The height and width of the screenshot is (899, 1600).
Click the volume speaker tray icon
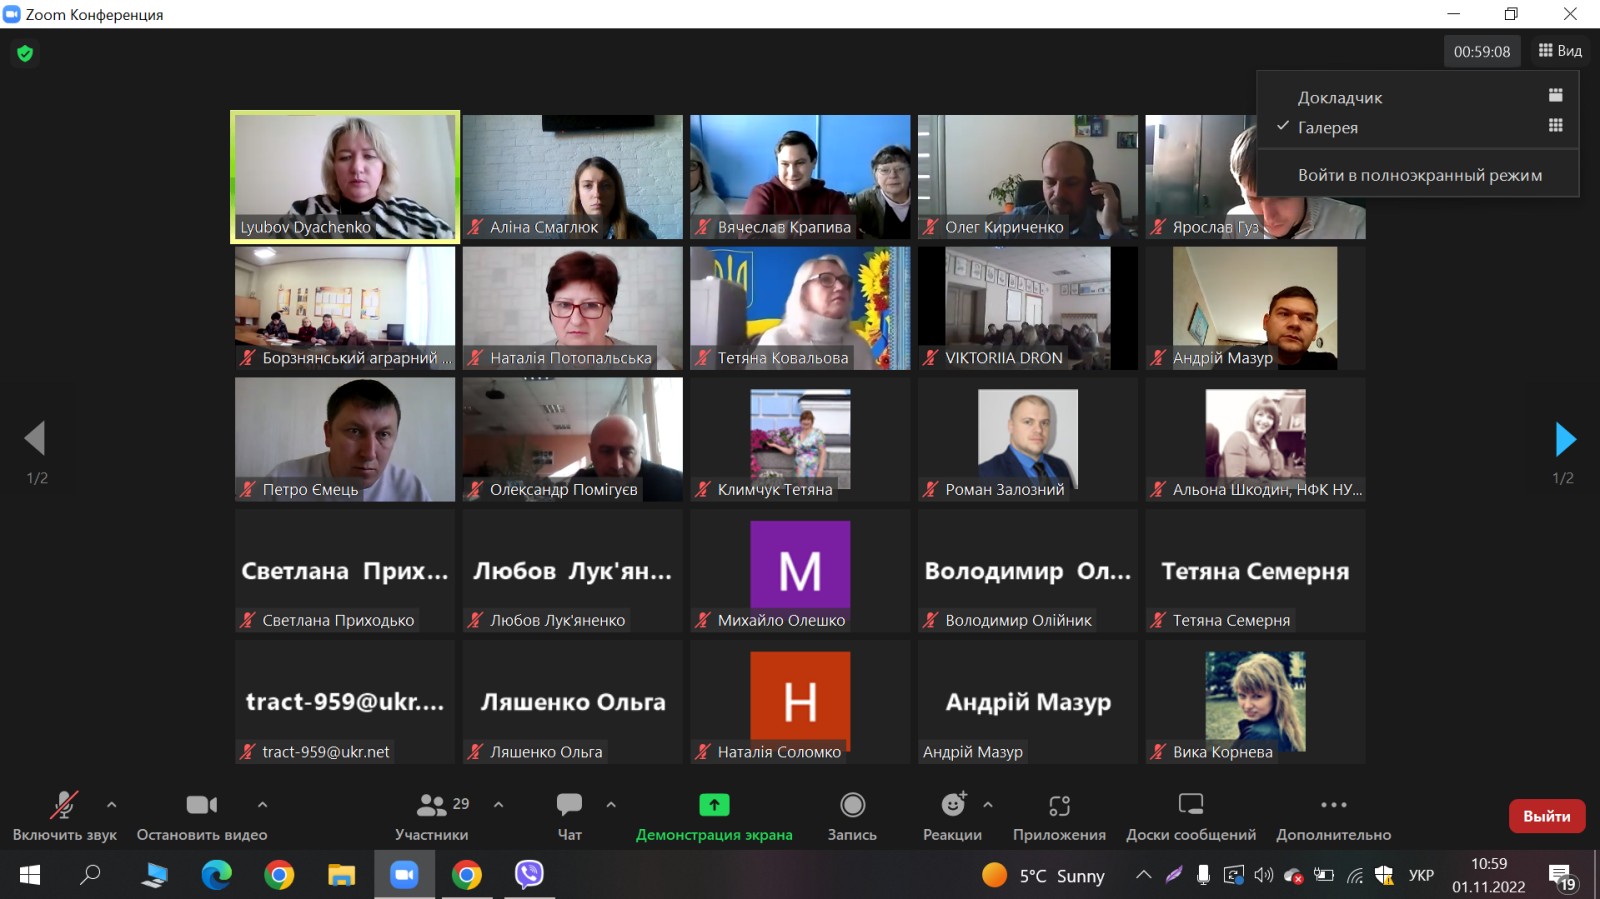coord(1264,875)
